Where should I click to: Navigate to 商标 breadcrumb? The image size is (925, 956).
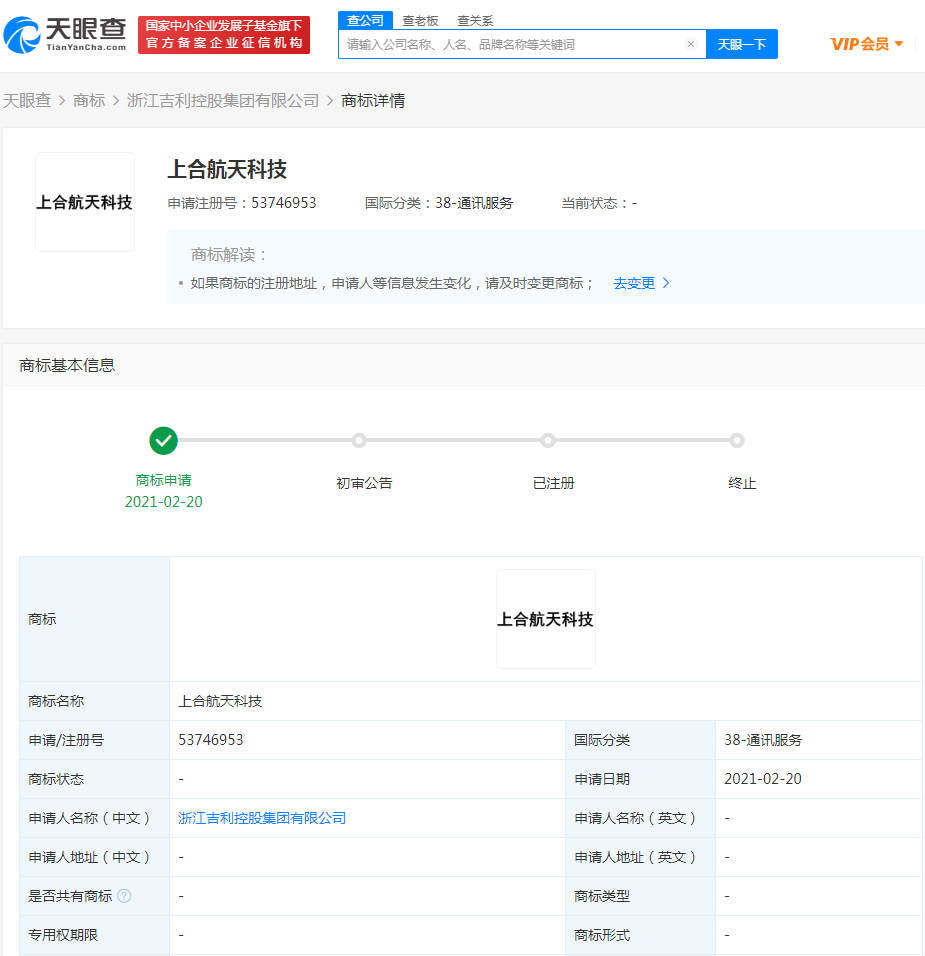point(89,100)
